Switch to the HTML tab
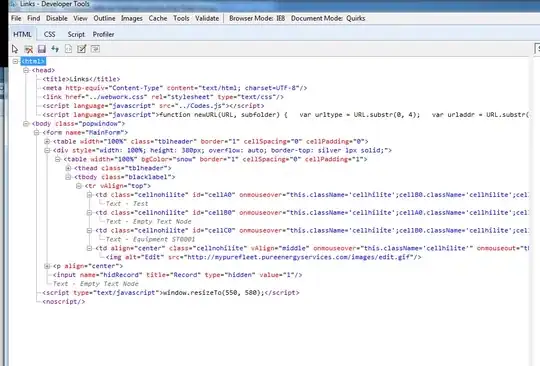The width and height of the screenshot is (540, 366). point(22,34)
